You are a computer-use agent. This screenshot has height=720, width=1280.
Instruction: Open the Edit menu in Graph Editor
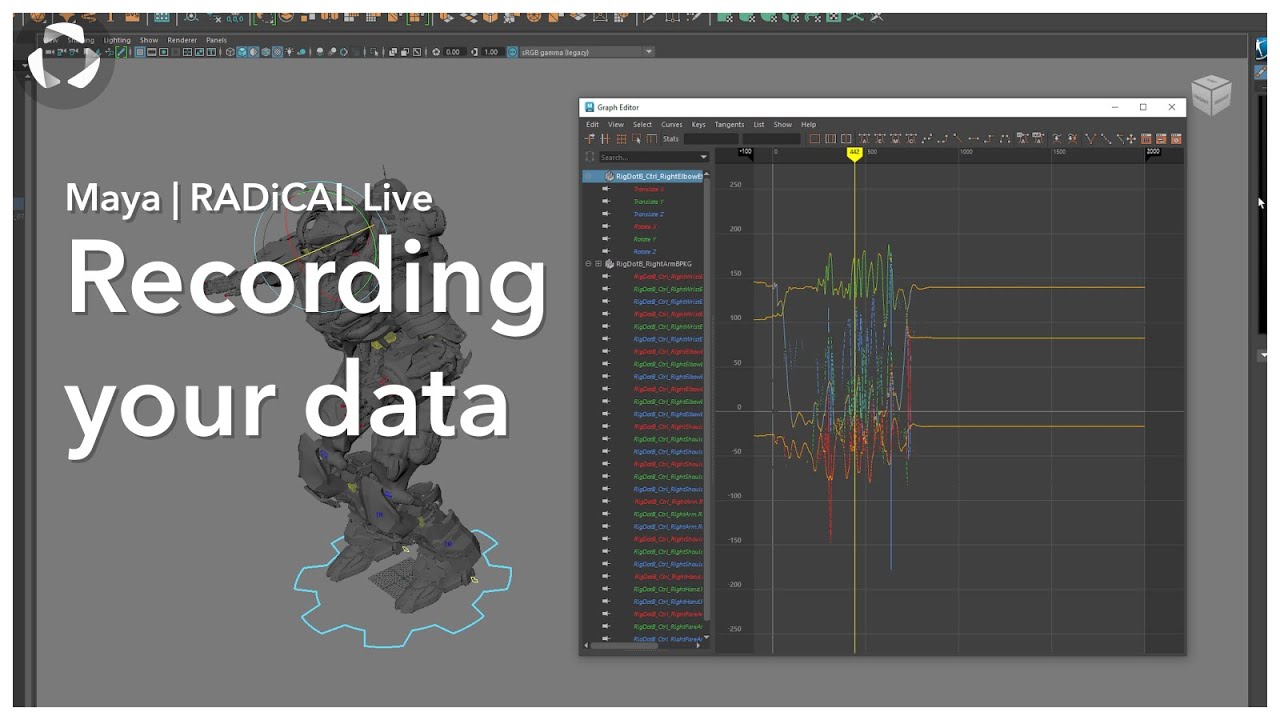point(592,125)
